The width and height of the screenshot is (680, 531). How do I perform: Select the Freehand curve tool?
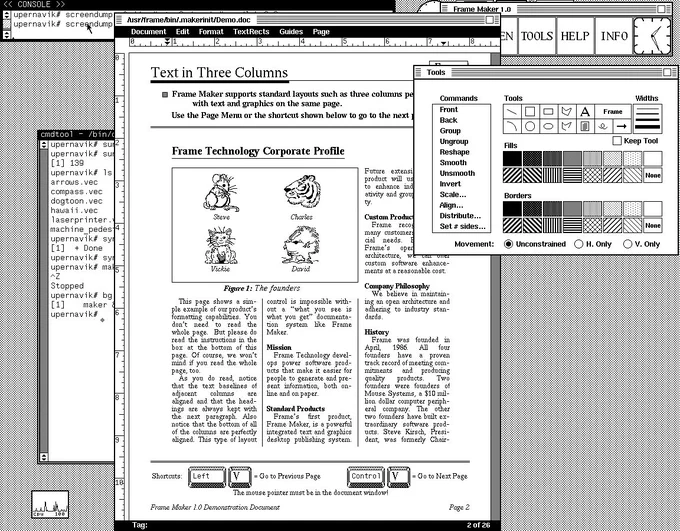coord(603,126)
